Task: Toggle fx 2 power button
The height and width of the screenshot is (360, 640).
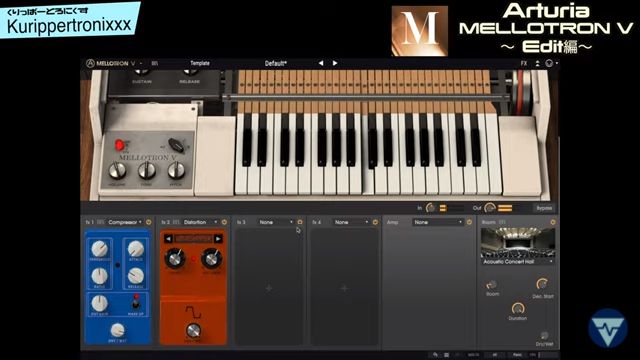Action: tap(224, 222)
